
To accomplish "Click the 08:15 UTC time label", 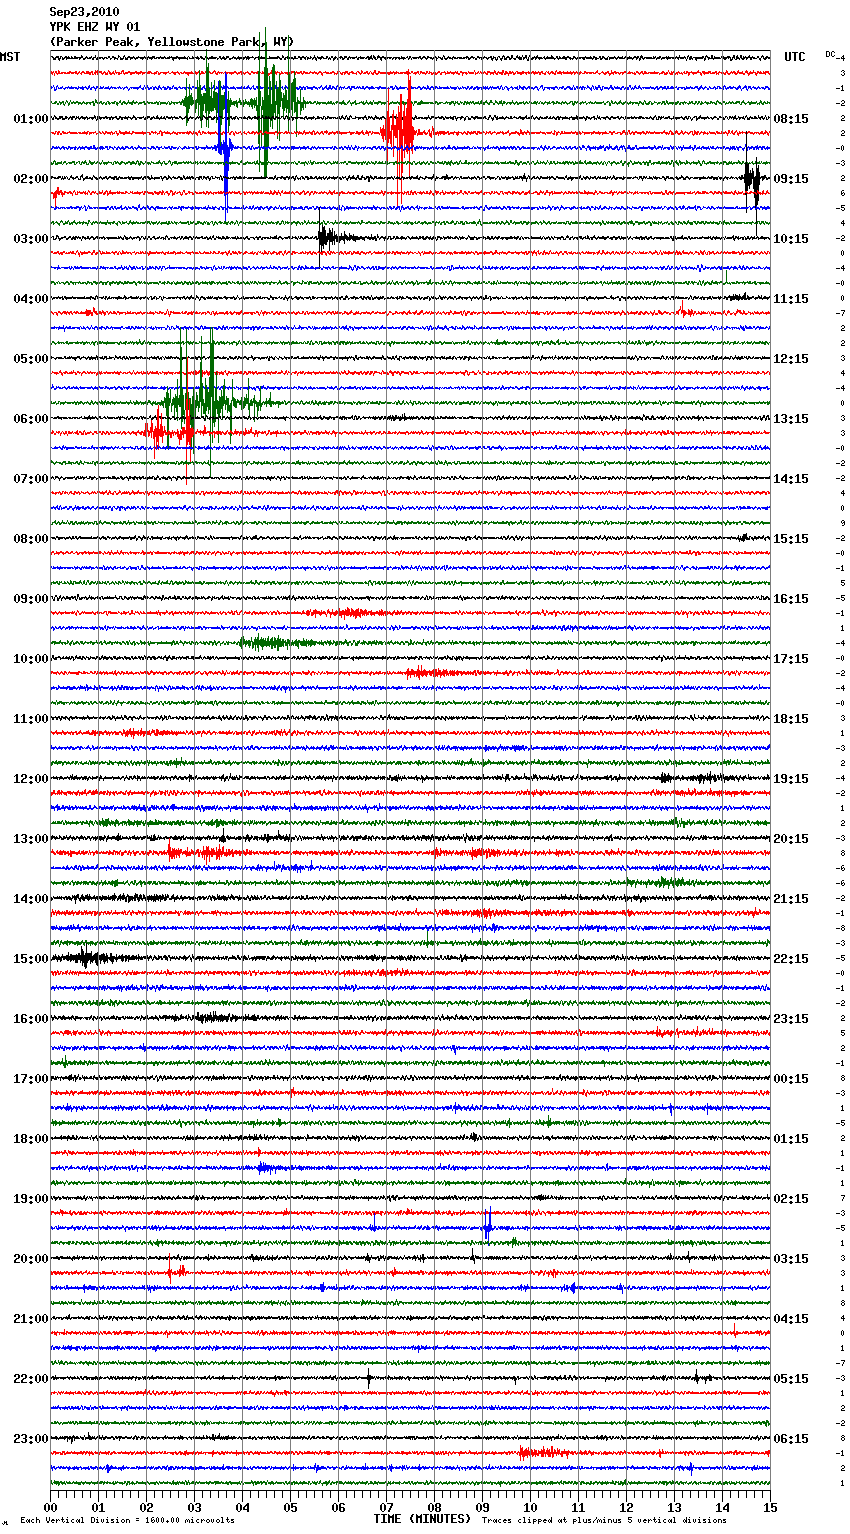I will (791, 119).
